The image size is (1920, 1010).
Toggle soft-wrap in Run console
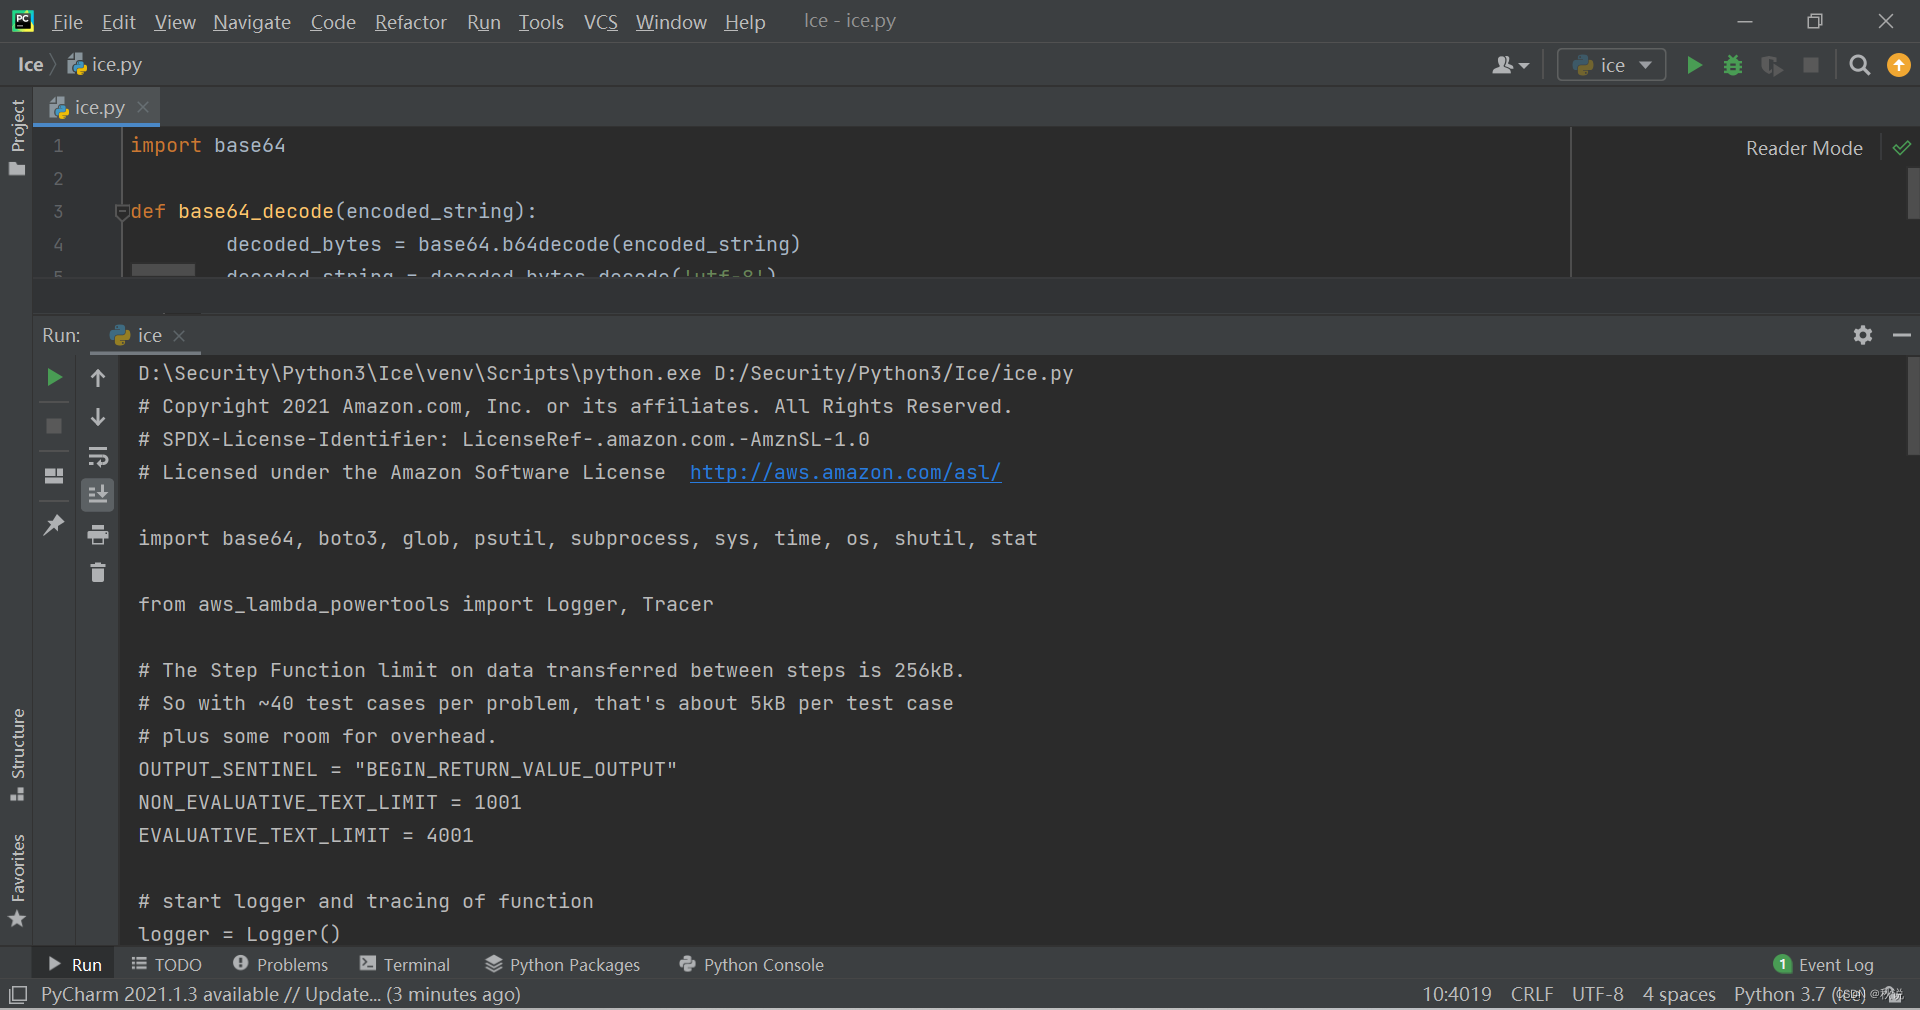[x=98, y=456]
